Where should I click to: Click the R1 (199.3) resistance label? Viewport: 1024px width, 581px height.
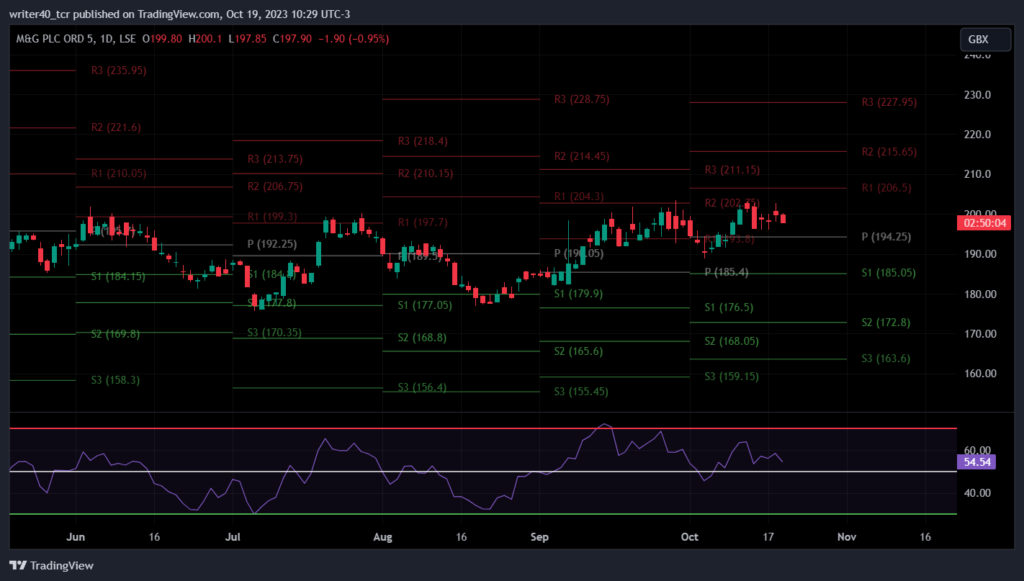(272, 217)
